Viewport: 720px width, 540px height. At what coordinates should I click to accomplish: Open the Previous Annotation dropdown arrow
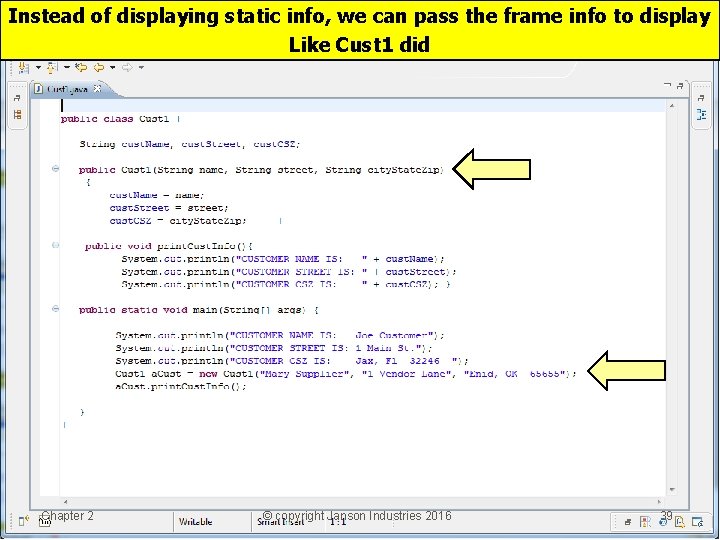click(x=67, y=68)
